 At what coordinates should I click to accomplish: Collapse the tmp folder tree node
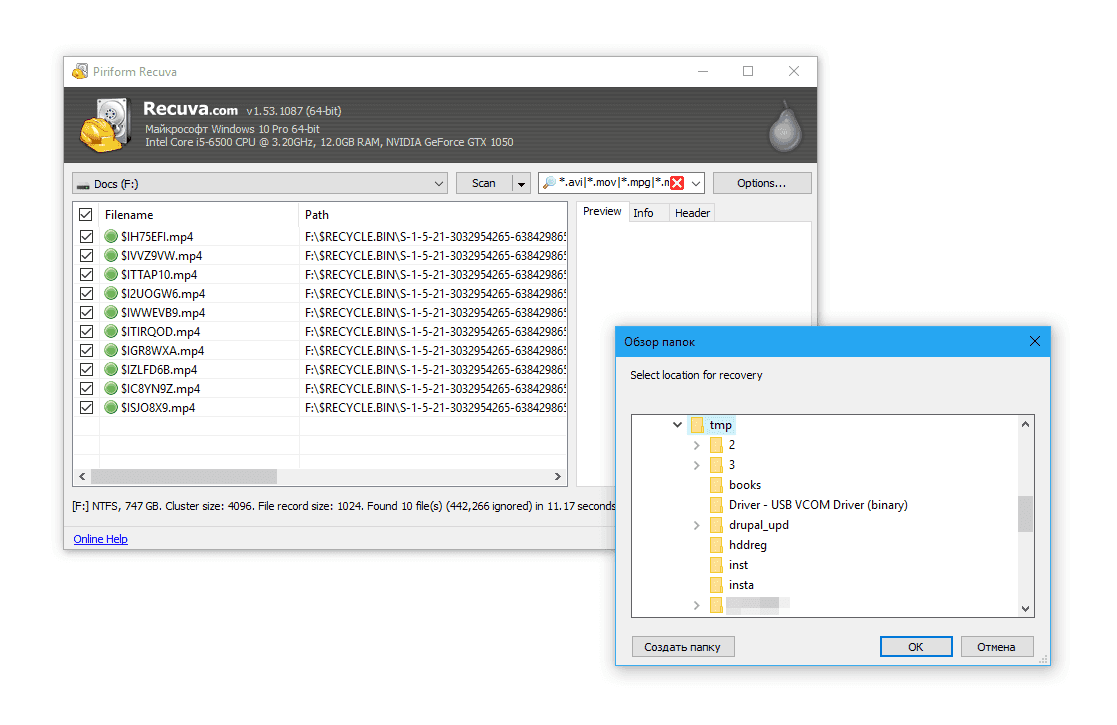(x=677, y=425)
